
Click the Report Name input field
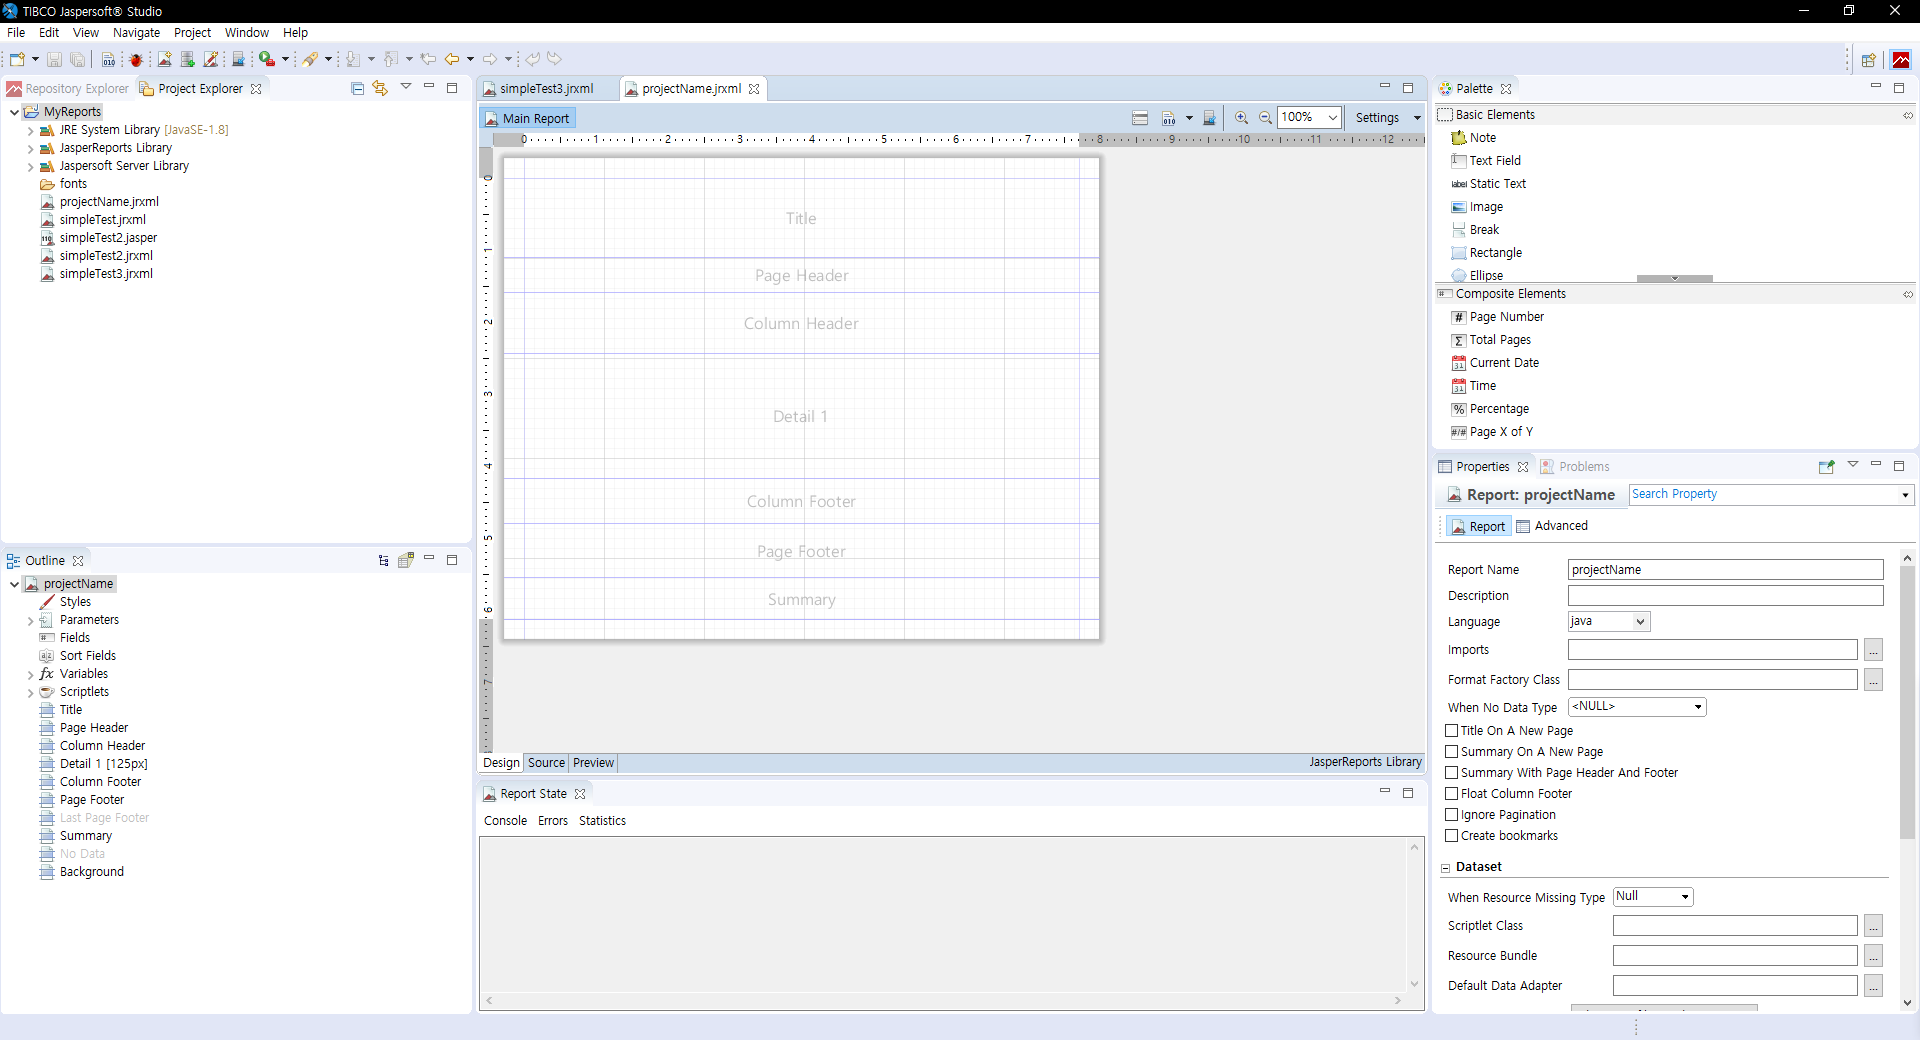(x=1725, y=570)
